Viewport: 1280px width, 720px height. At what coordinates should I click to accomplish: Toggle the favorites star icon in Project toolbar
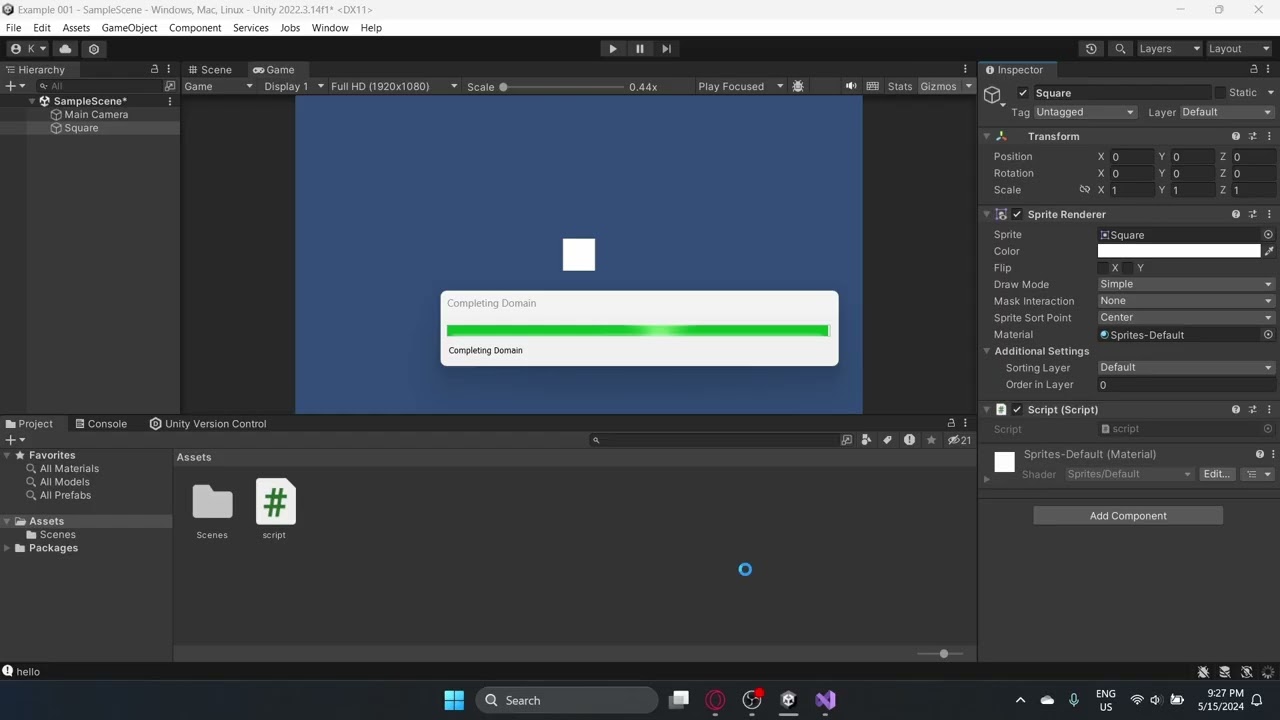click(x=931, y=440)
